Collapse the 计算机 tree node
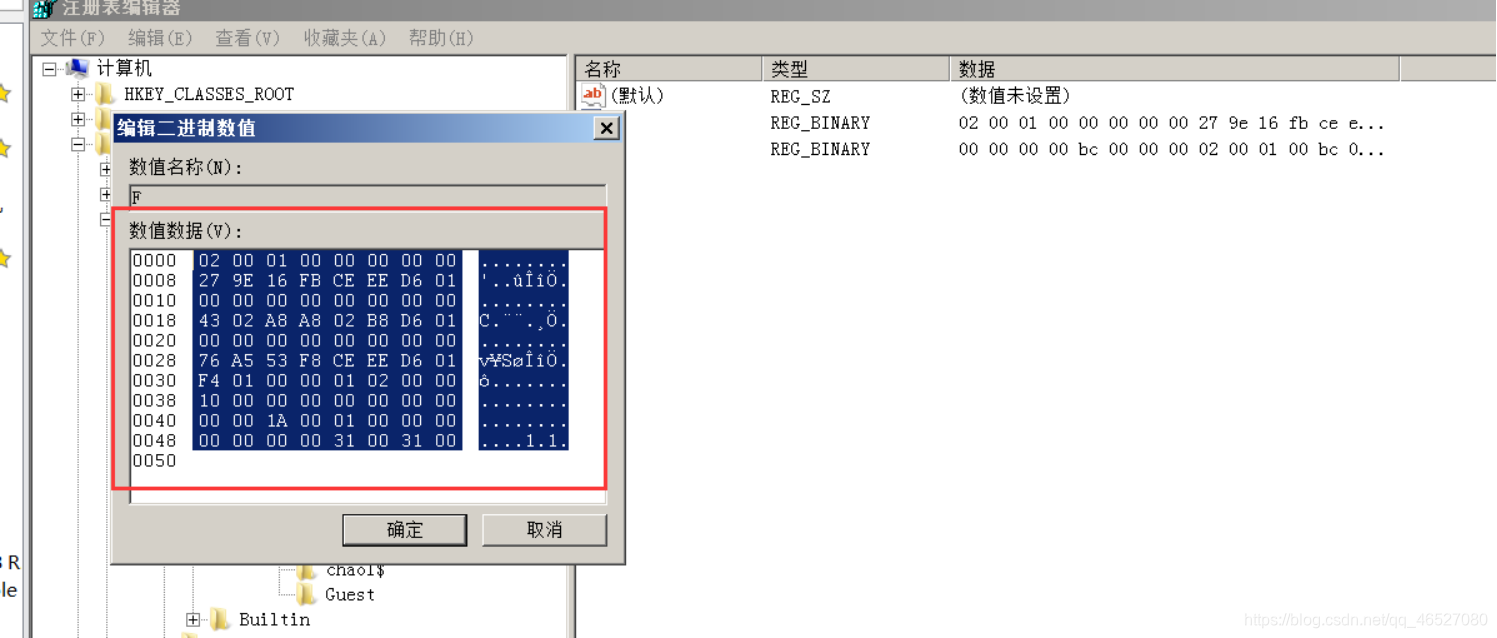1497x638 pixels. coord(49,69)
